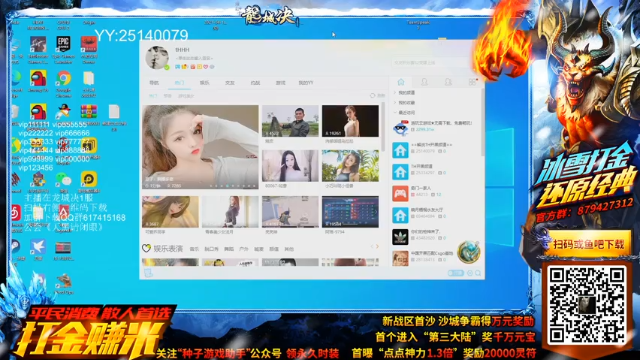Click the pill-shaped switch in YY's bottom bar
Image resolution: width=640 pixels, height=360 pixels.
[456, 273]
